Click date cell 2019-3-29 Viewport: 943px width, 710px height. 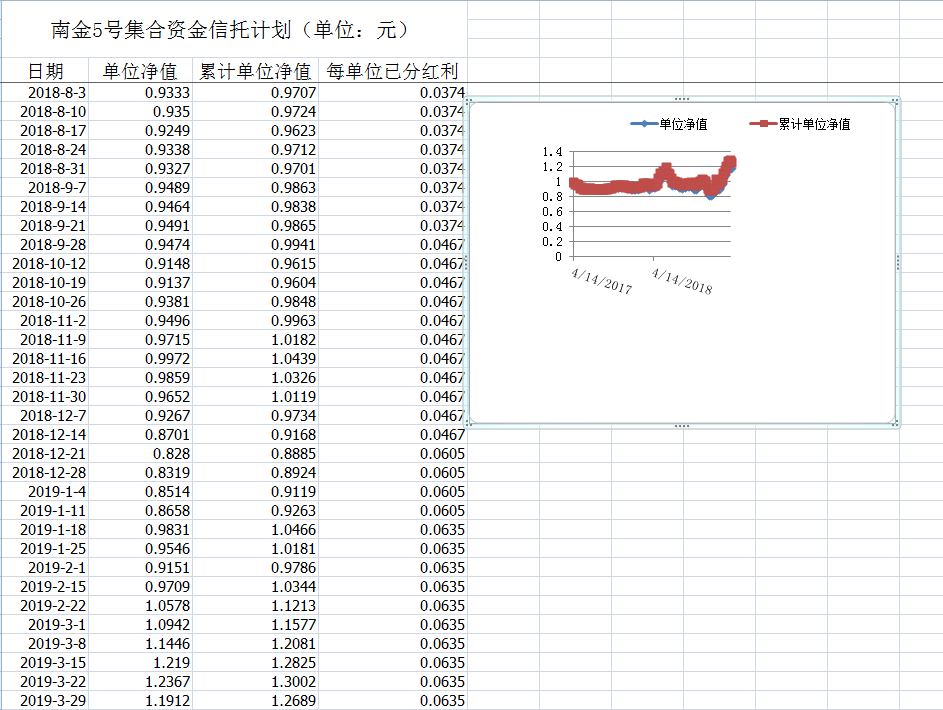point(45,700)
